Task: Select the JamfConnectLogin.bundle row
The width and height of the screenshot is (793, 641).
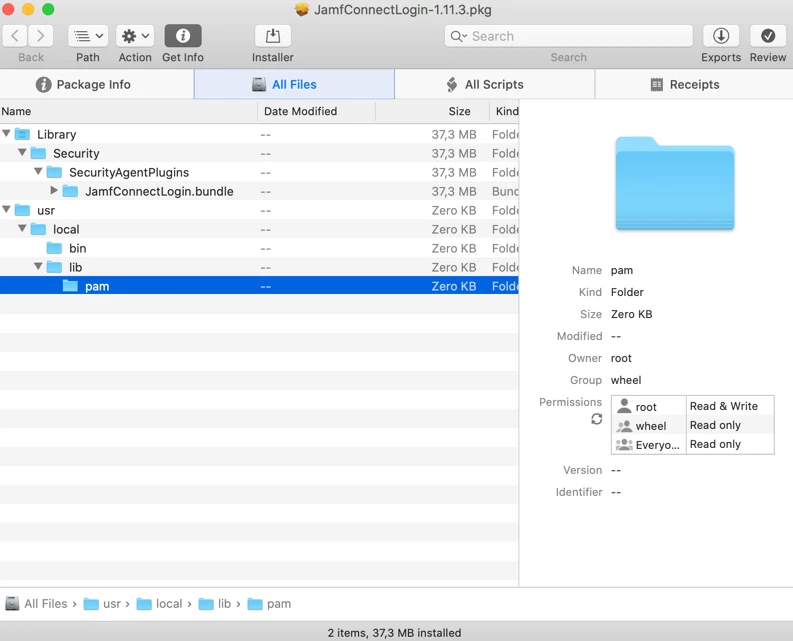Action: (259, 192)
